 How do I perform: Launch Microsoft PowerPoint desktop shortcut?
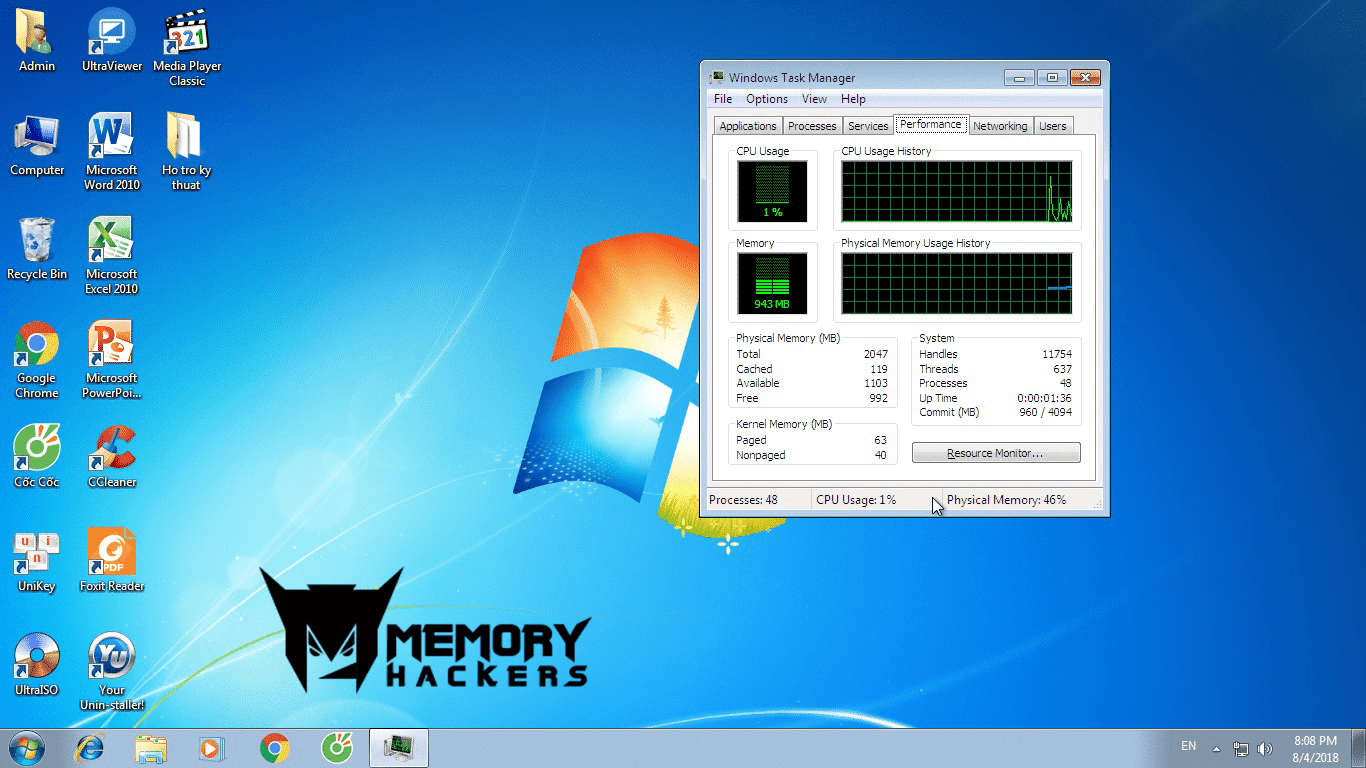click(x=112, y=360)
